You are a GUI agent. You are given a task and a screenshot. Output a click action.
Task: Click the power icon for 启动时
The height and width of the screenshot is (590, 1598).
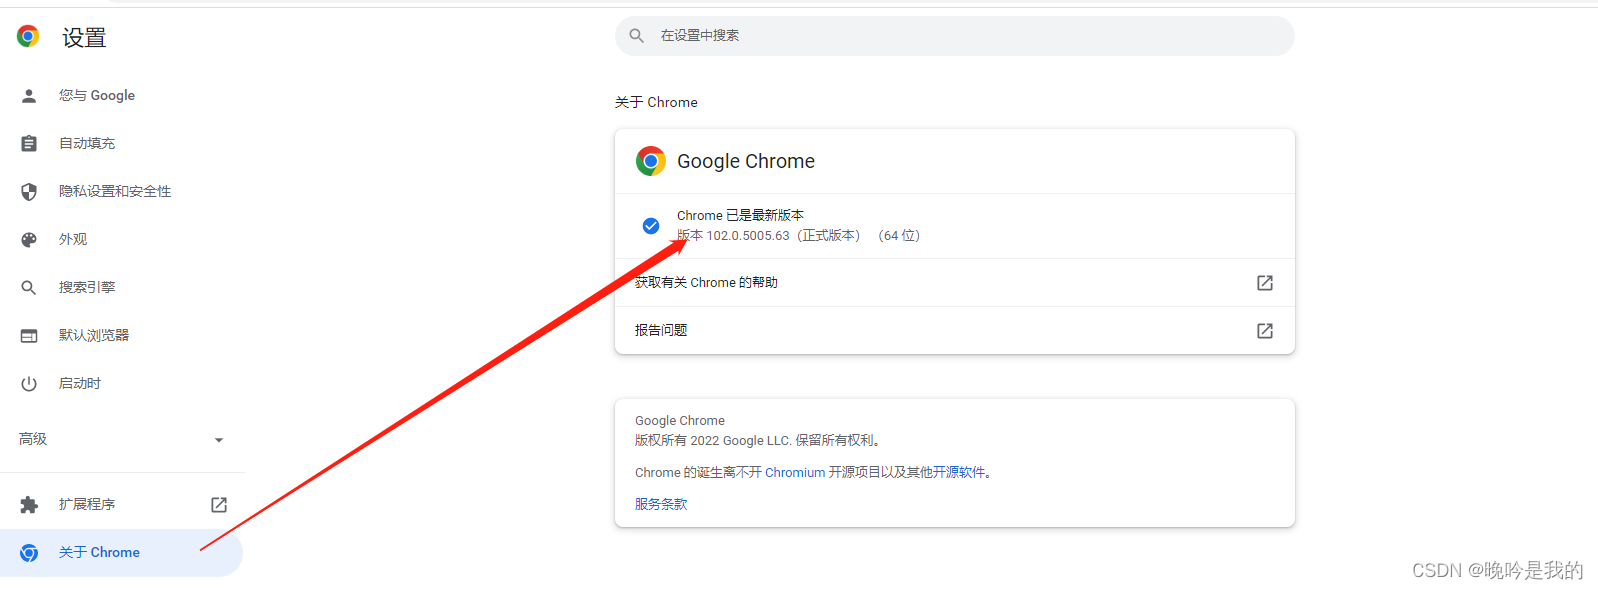click(29, 384)
